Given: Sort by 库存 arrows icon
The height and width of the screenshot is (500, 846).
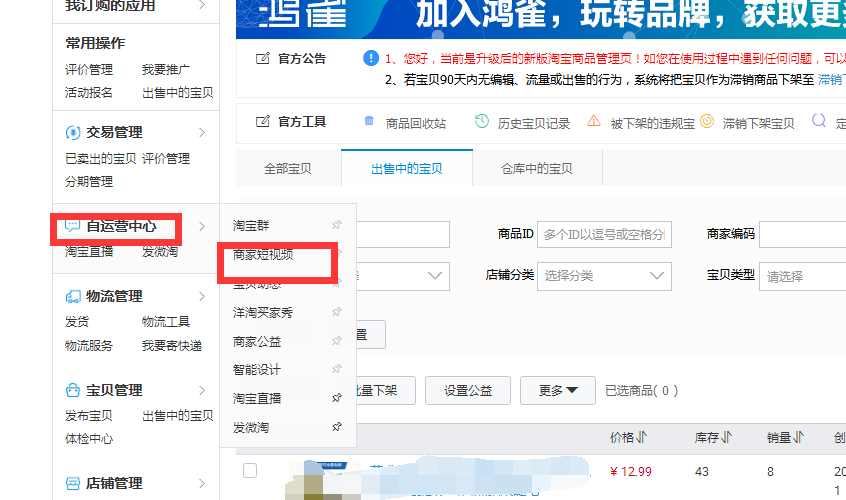Looking at the screenshot, I should point(727,437).
